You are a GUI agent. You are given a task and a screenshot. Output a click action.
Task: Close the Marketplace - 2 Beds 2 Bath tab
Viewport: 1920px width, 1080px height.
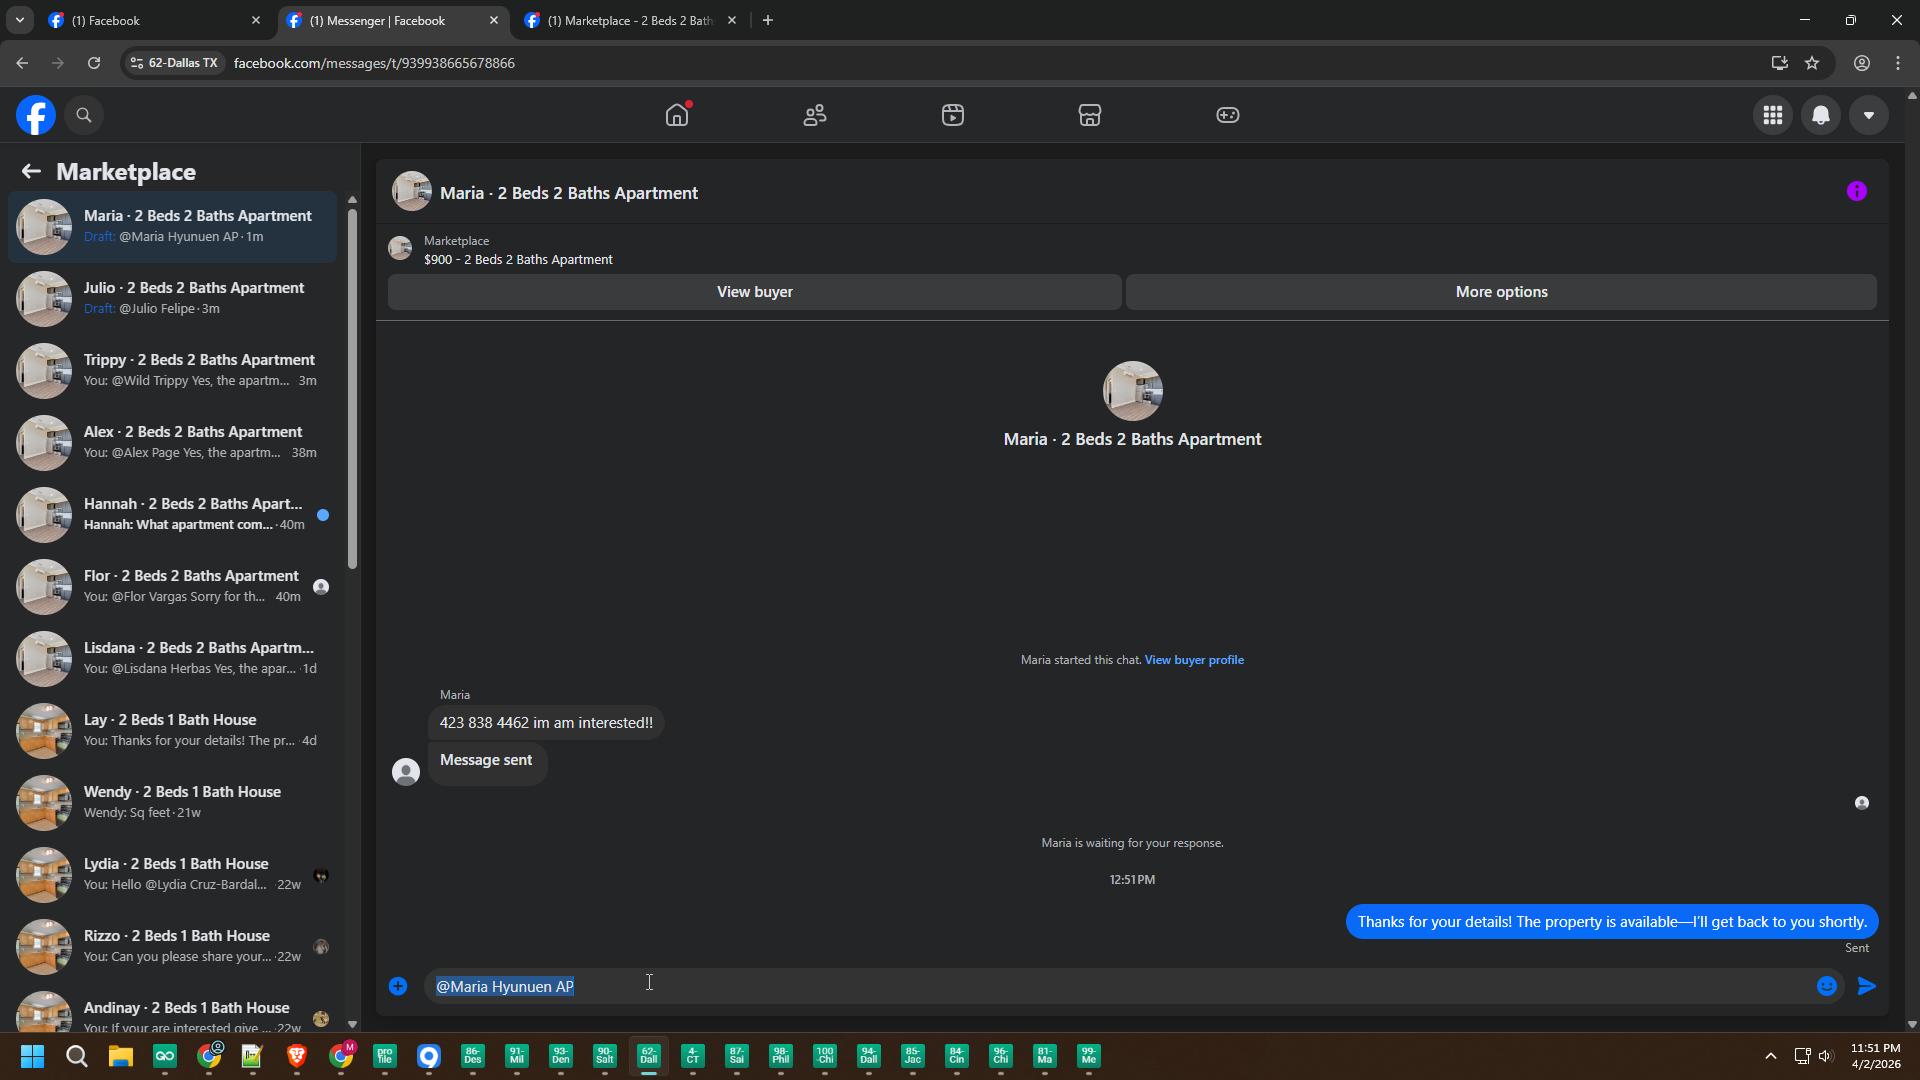[x=732, y=20]
